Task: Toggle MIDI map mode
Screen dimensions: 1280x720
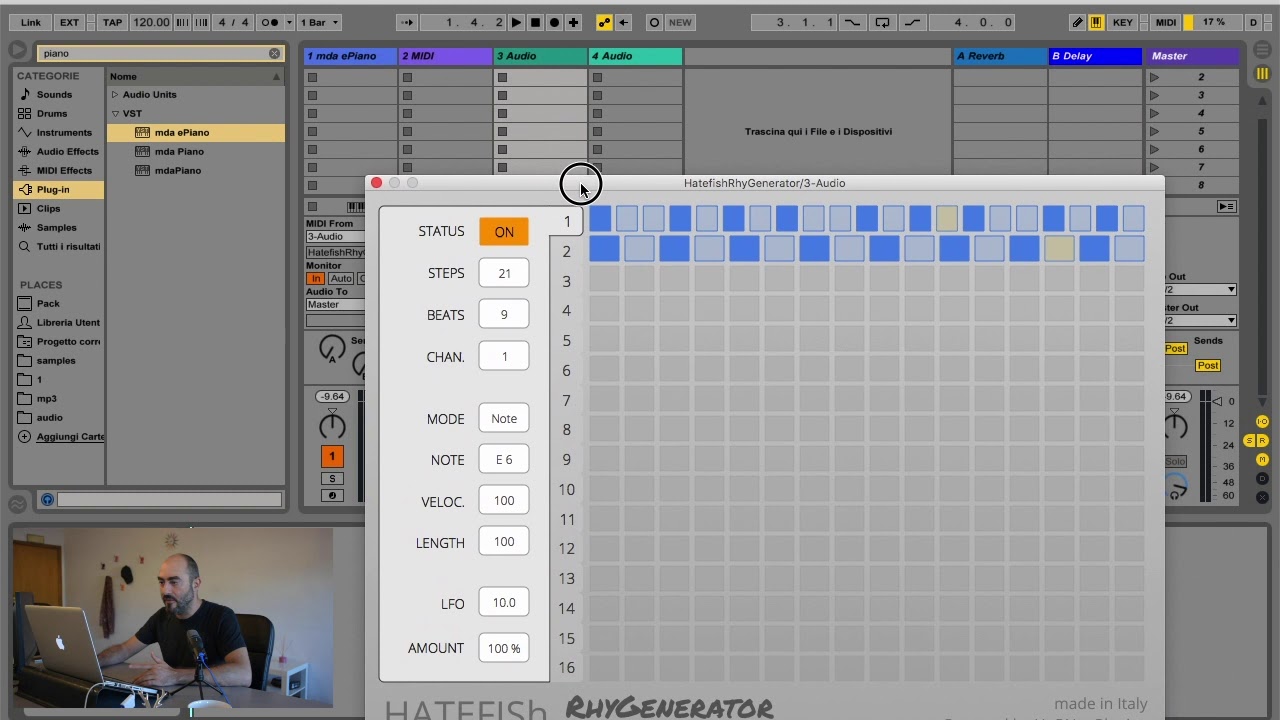Action: [1166, 22]
